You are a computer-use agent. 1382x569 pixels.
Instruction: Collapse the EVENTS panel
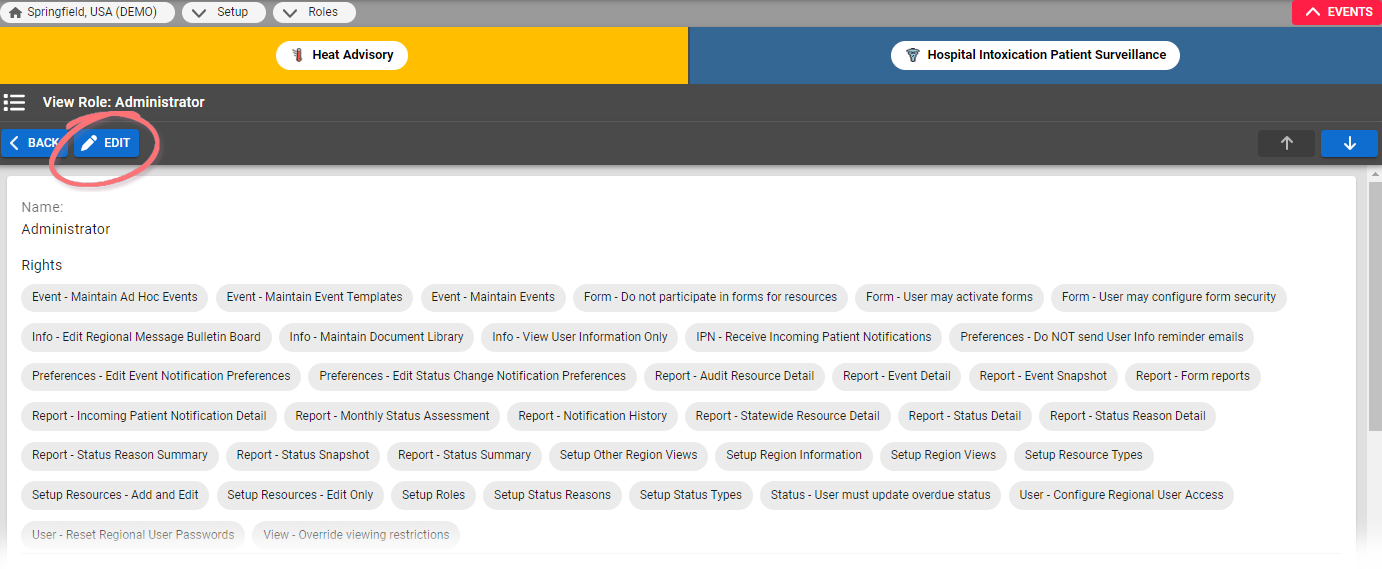click(x=1337, y=12)
